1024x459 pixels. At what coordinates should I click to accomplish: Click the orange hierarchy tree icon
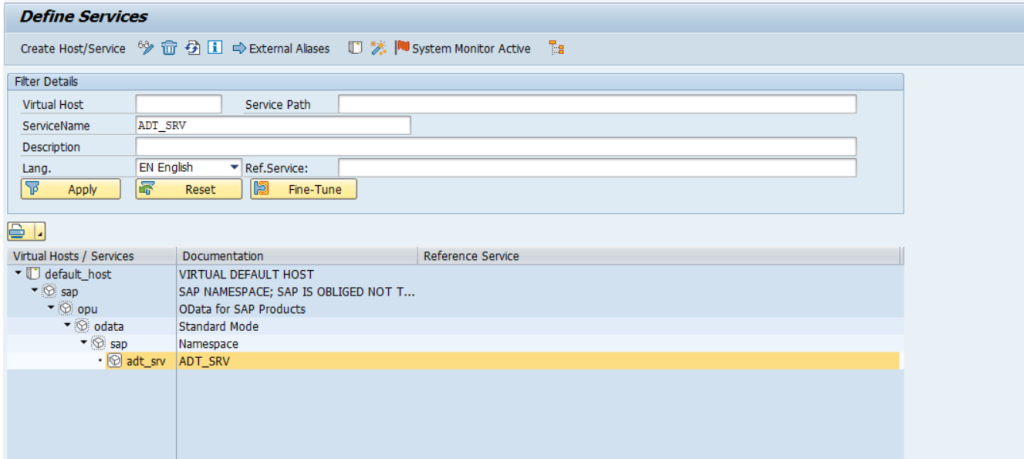click(557, 48)
